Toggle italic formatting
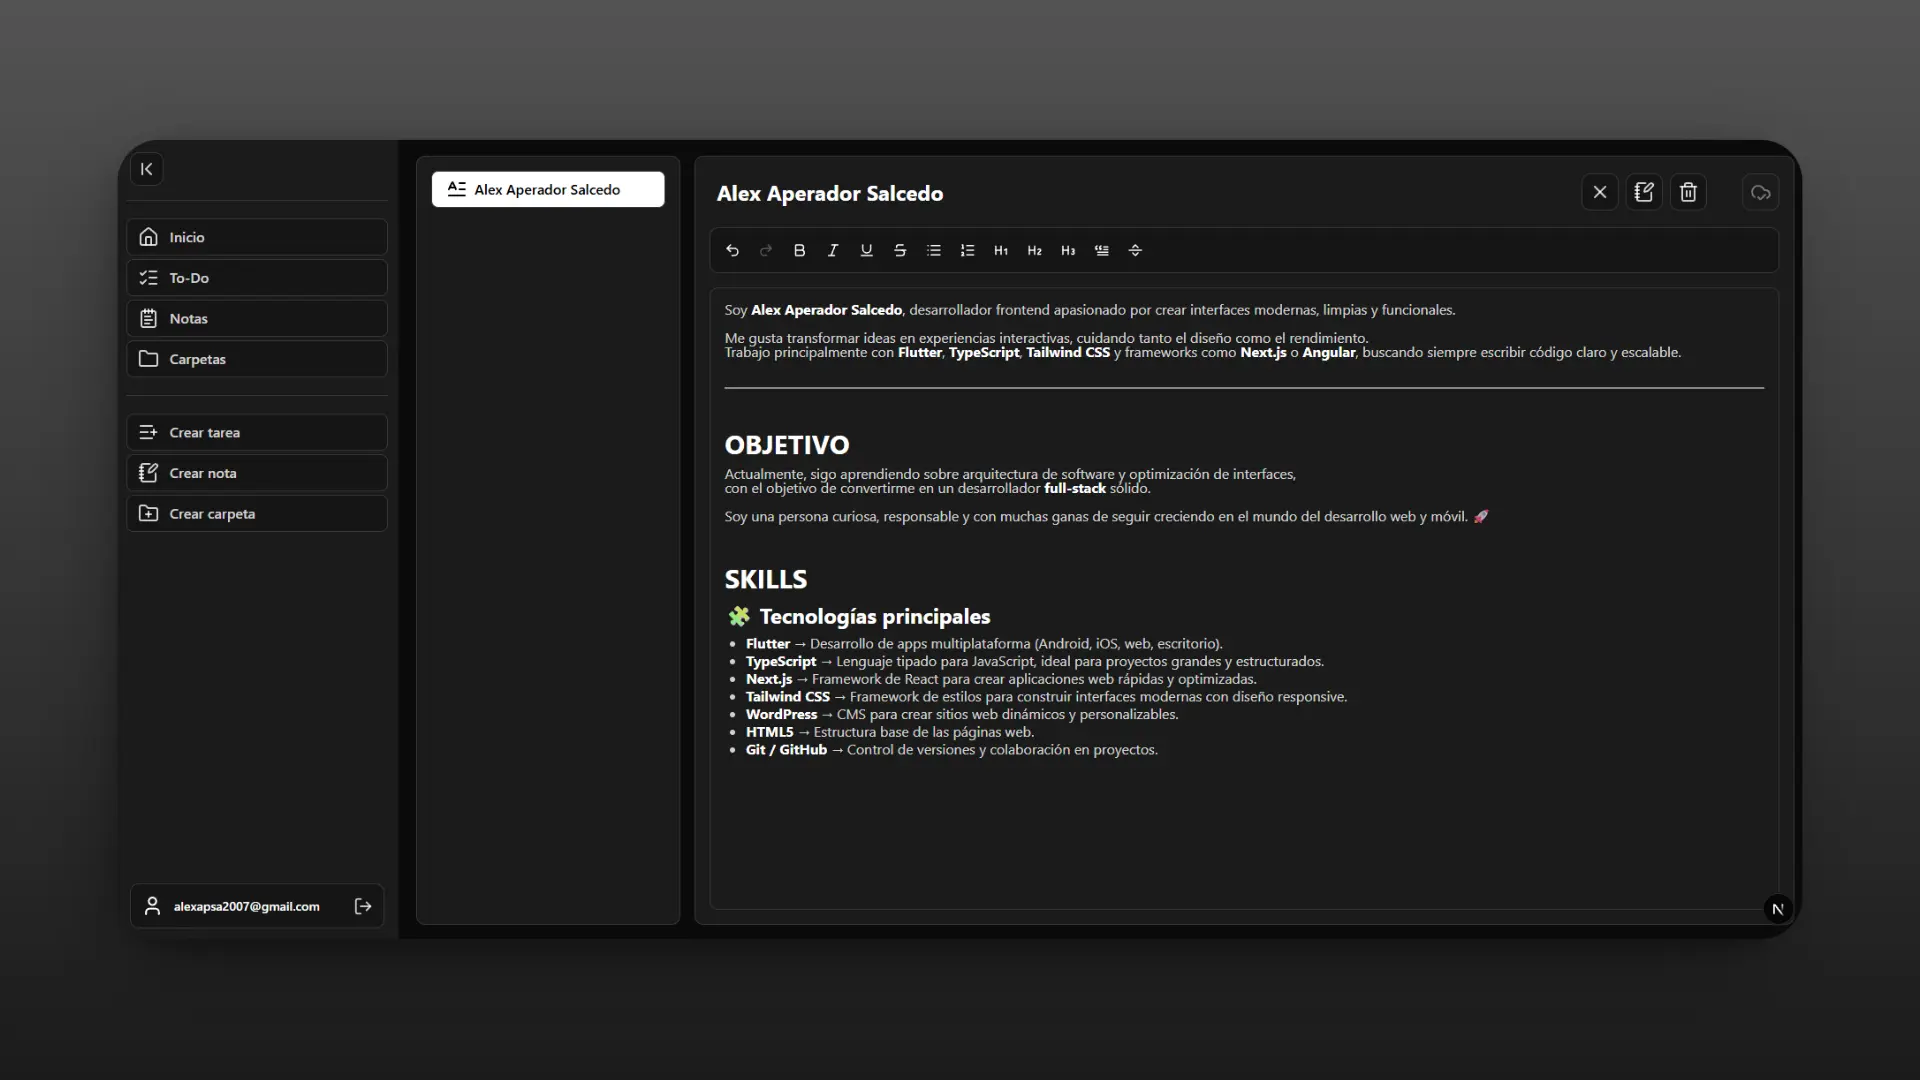The image size is (1920, 1080). (x=832, y=251)
